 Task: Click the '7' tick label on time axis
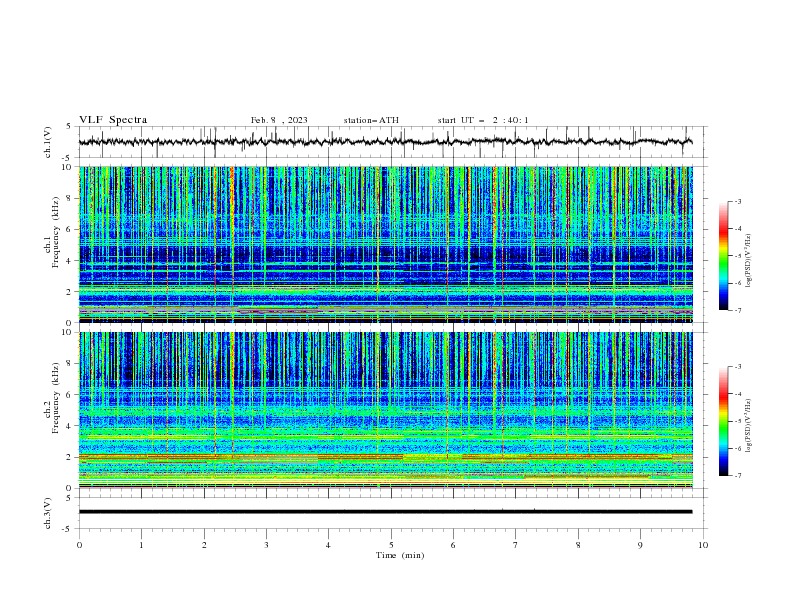point(516,545)
